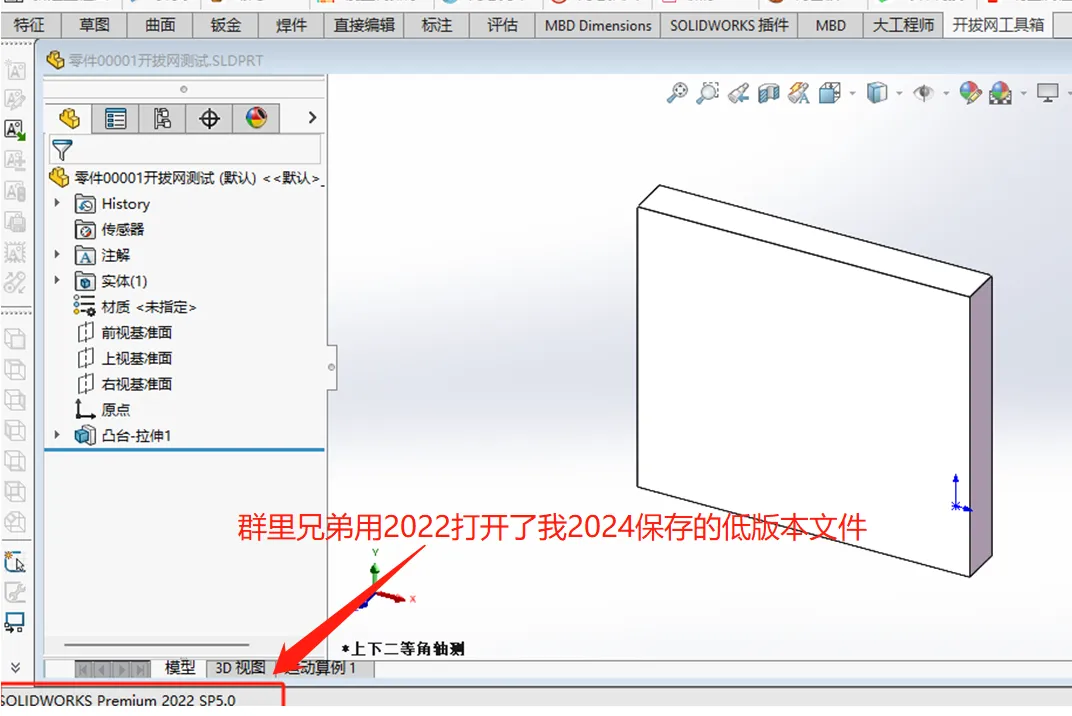Open the 开拔网工具箱 ribbon tab
The height and width of the screenshot is (716, 1072).
(x=998, y=25)
